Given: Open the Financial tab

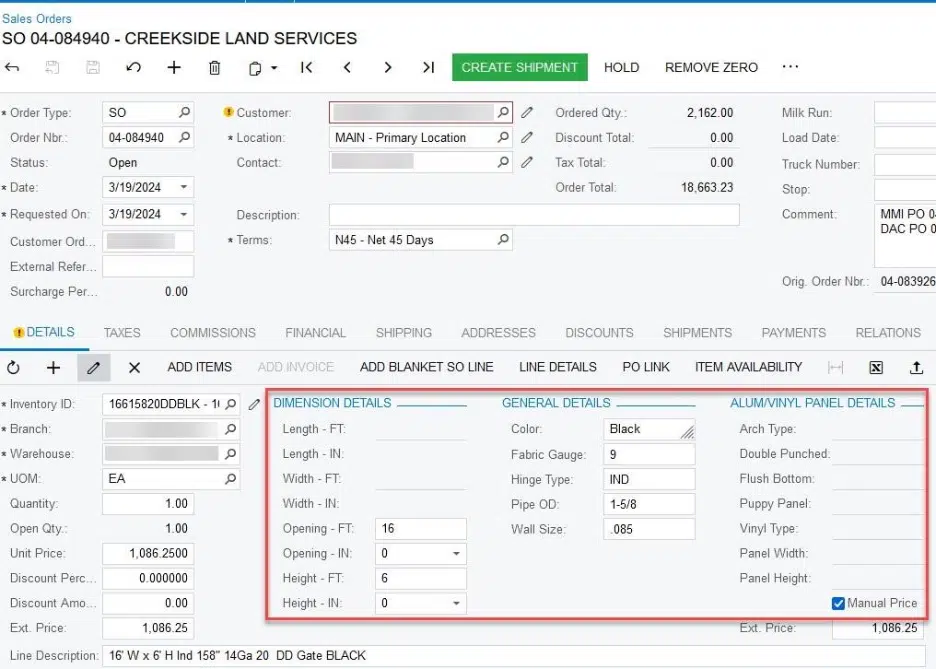Looking at the screenshot, I should [x=315, y=333].
